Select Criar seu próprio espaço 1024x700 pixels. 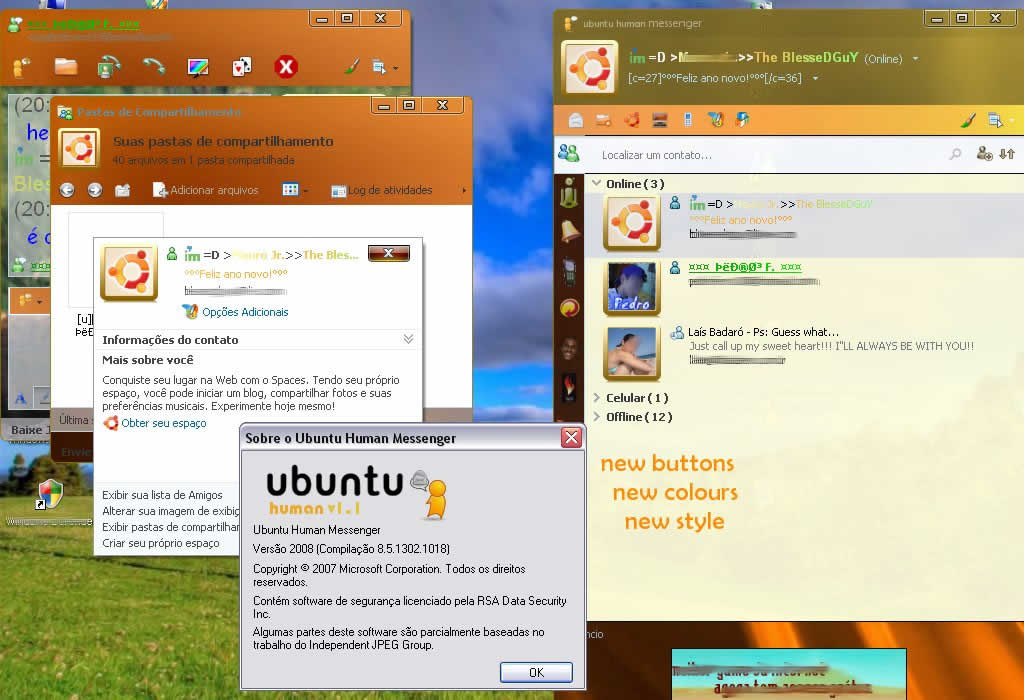click(x=161, y=543)
